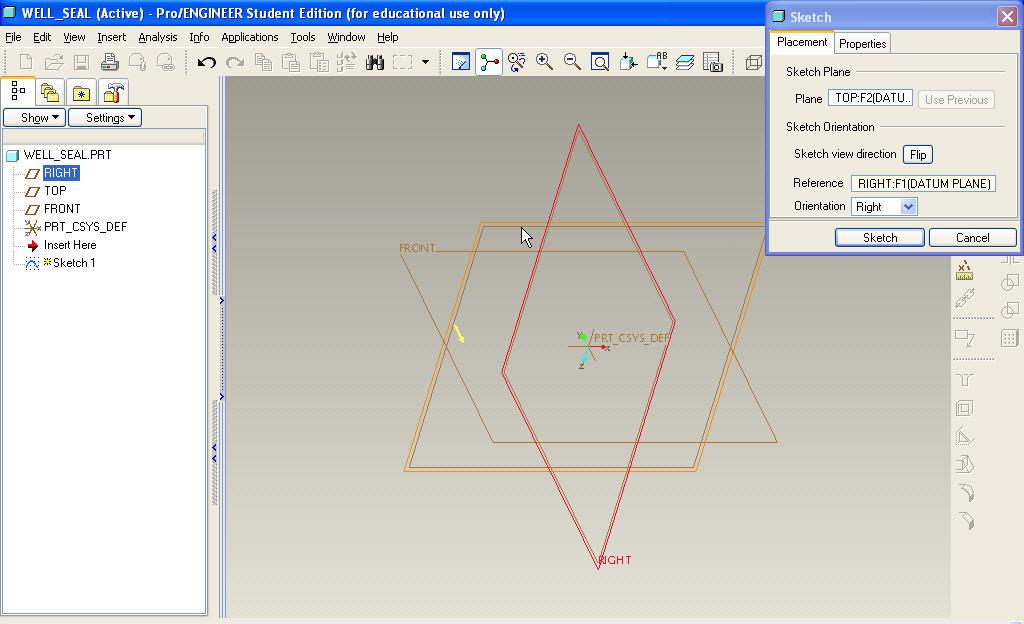Close the Sketch dialog window
This screenshot has width=1024, height=624.
click(1007, 16)
